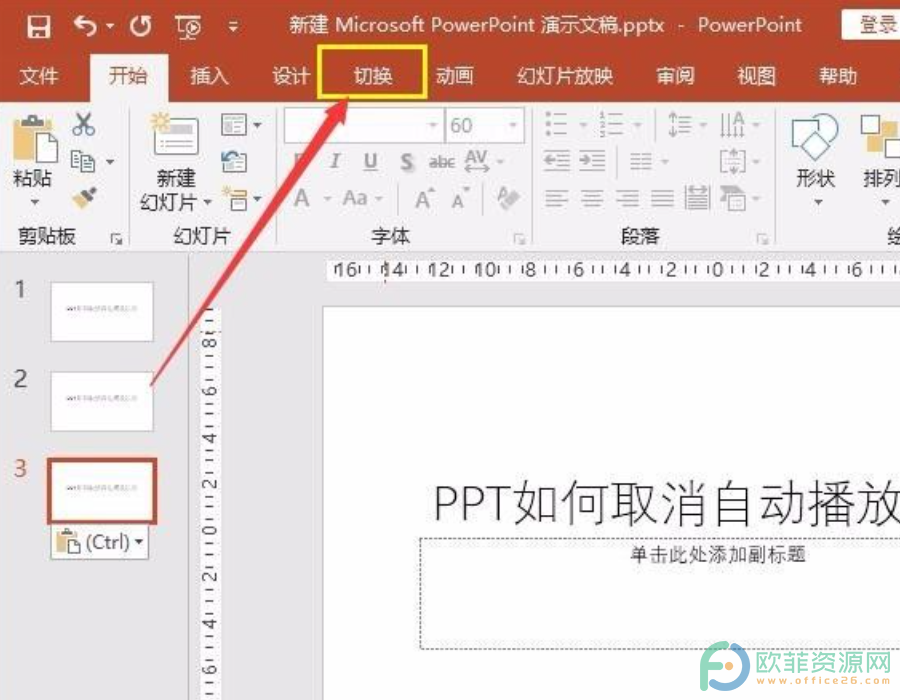900x700 pixels.
Task: Open the Change Case Aa dropdown
Action: click(363, 199)
